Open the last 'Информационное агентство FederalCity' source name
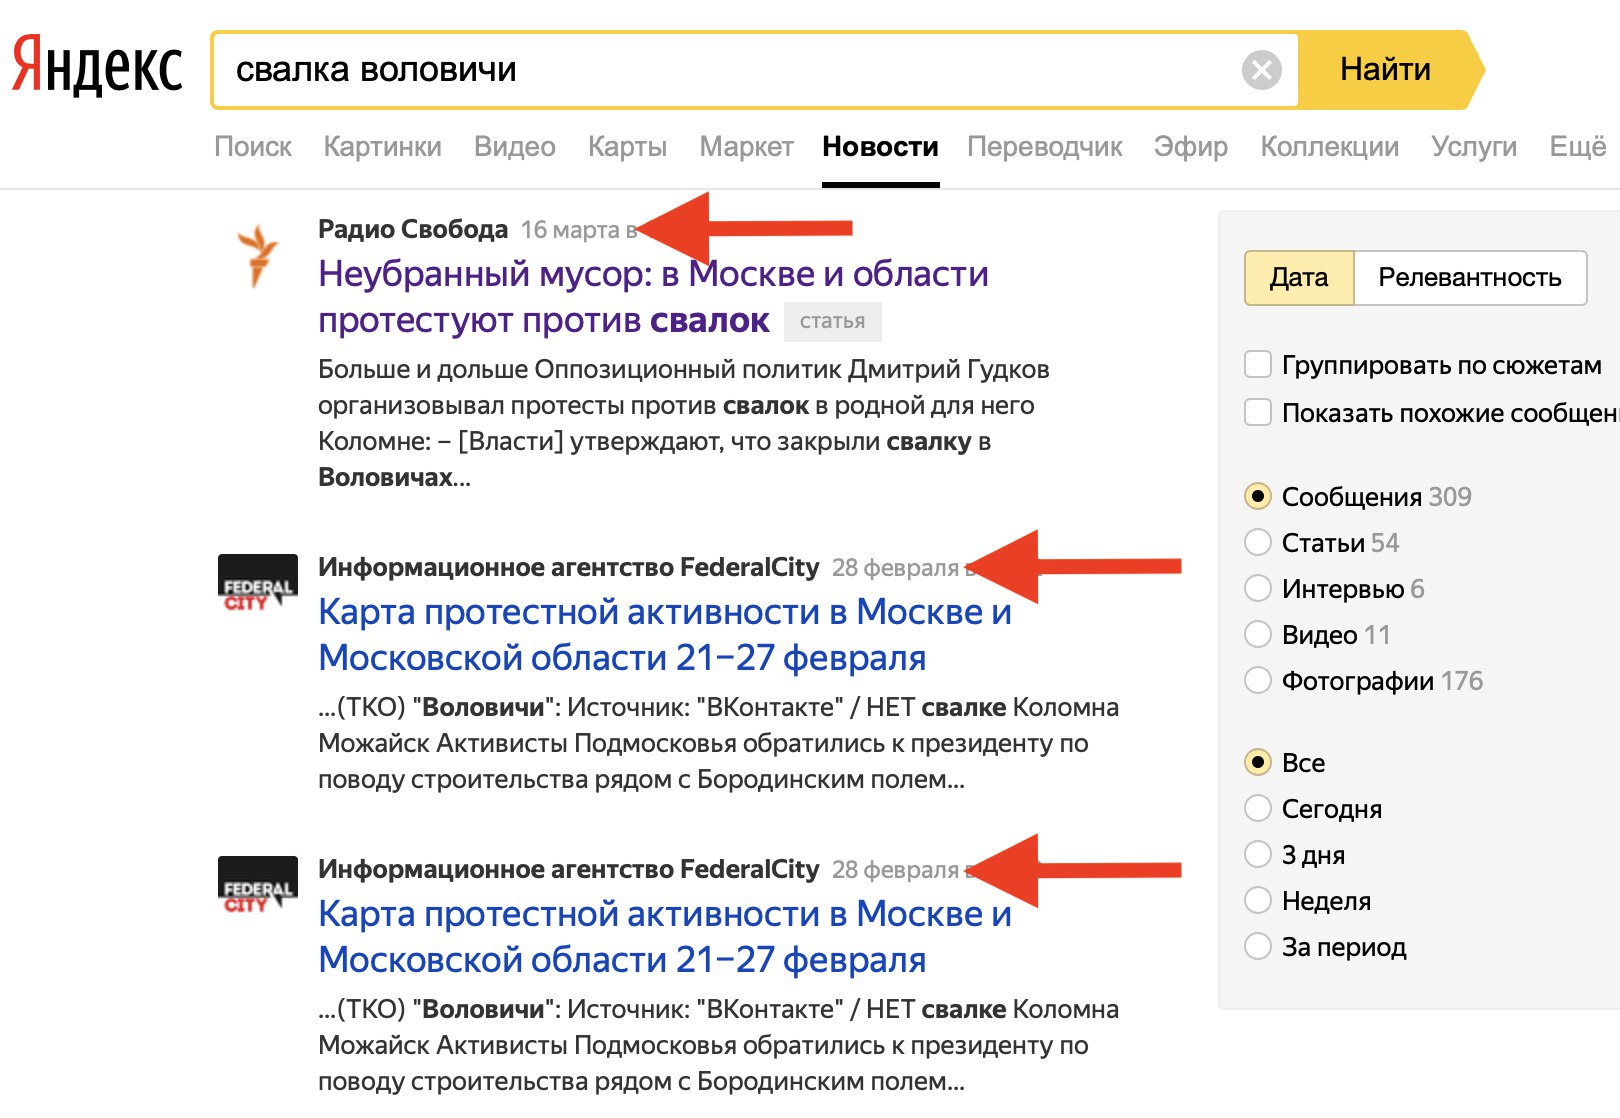The width and height of the screenshot is (1620, 1118). pyautogui.click(x=569, y=869)
